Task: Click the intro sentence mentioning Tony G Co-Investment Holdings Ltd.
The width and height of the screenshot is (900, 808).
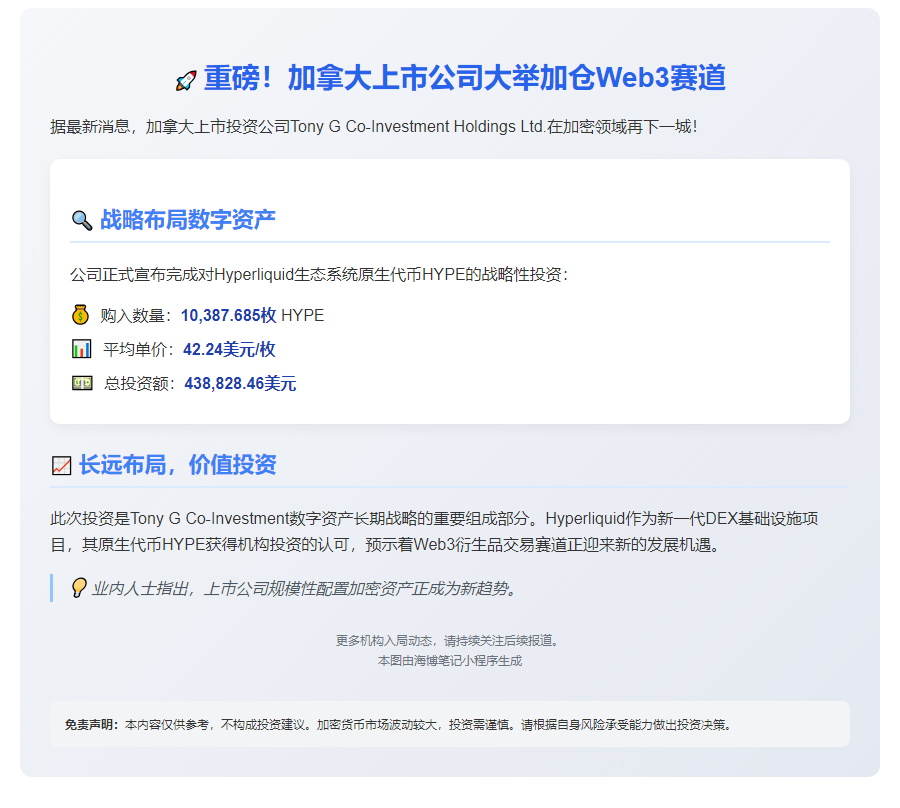Action: [x=374, y=126]
